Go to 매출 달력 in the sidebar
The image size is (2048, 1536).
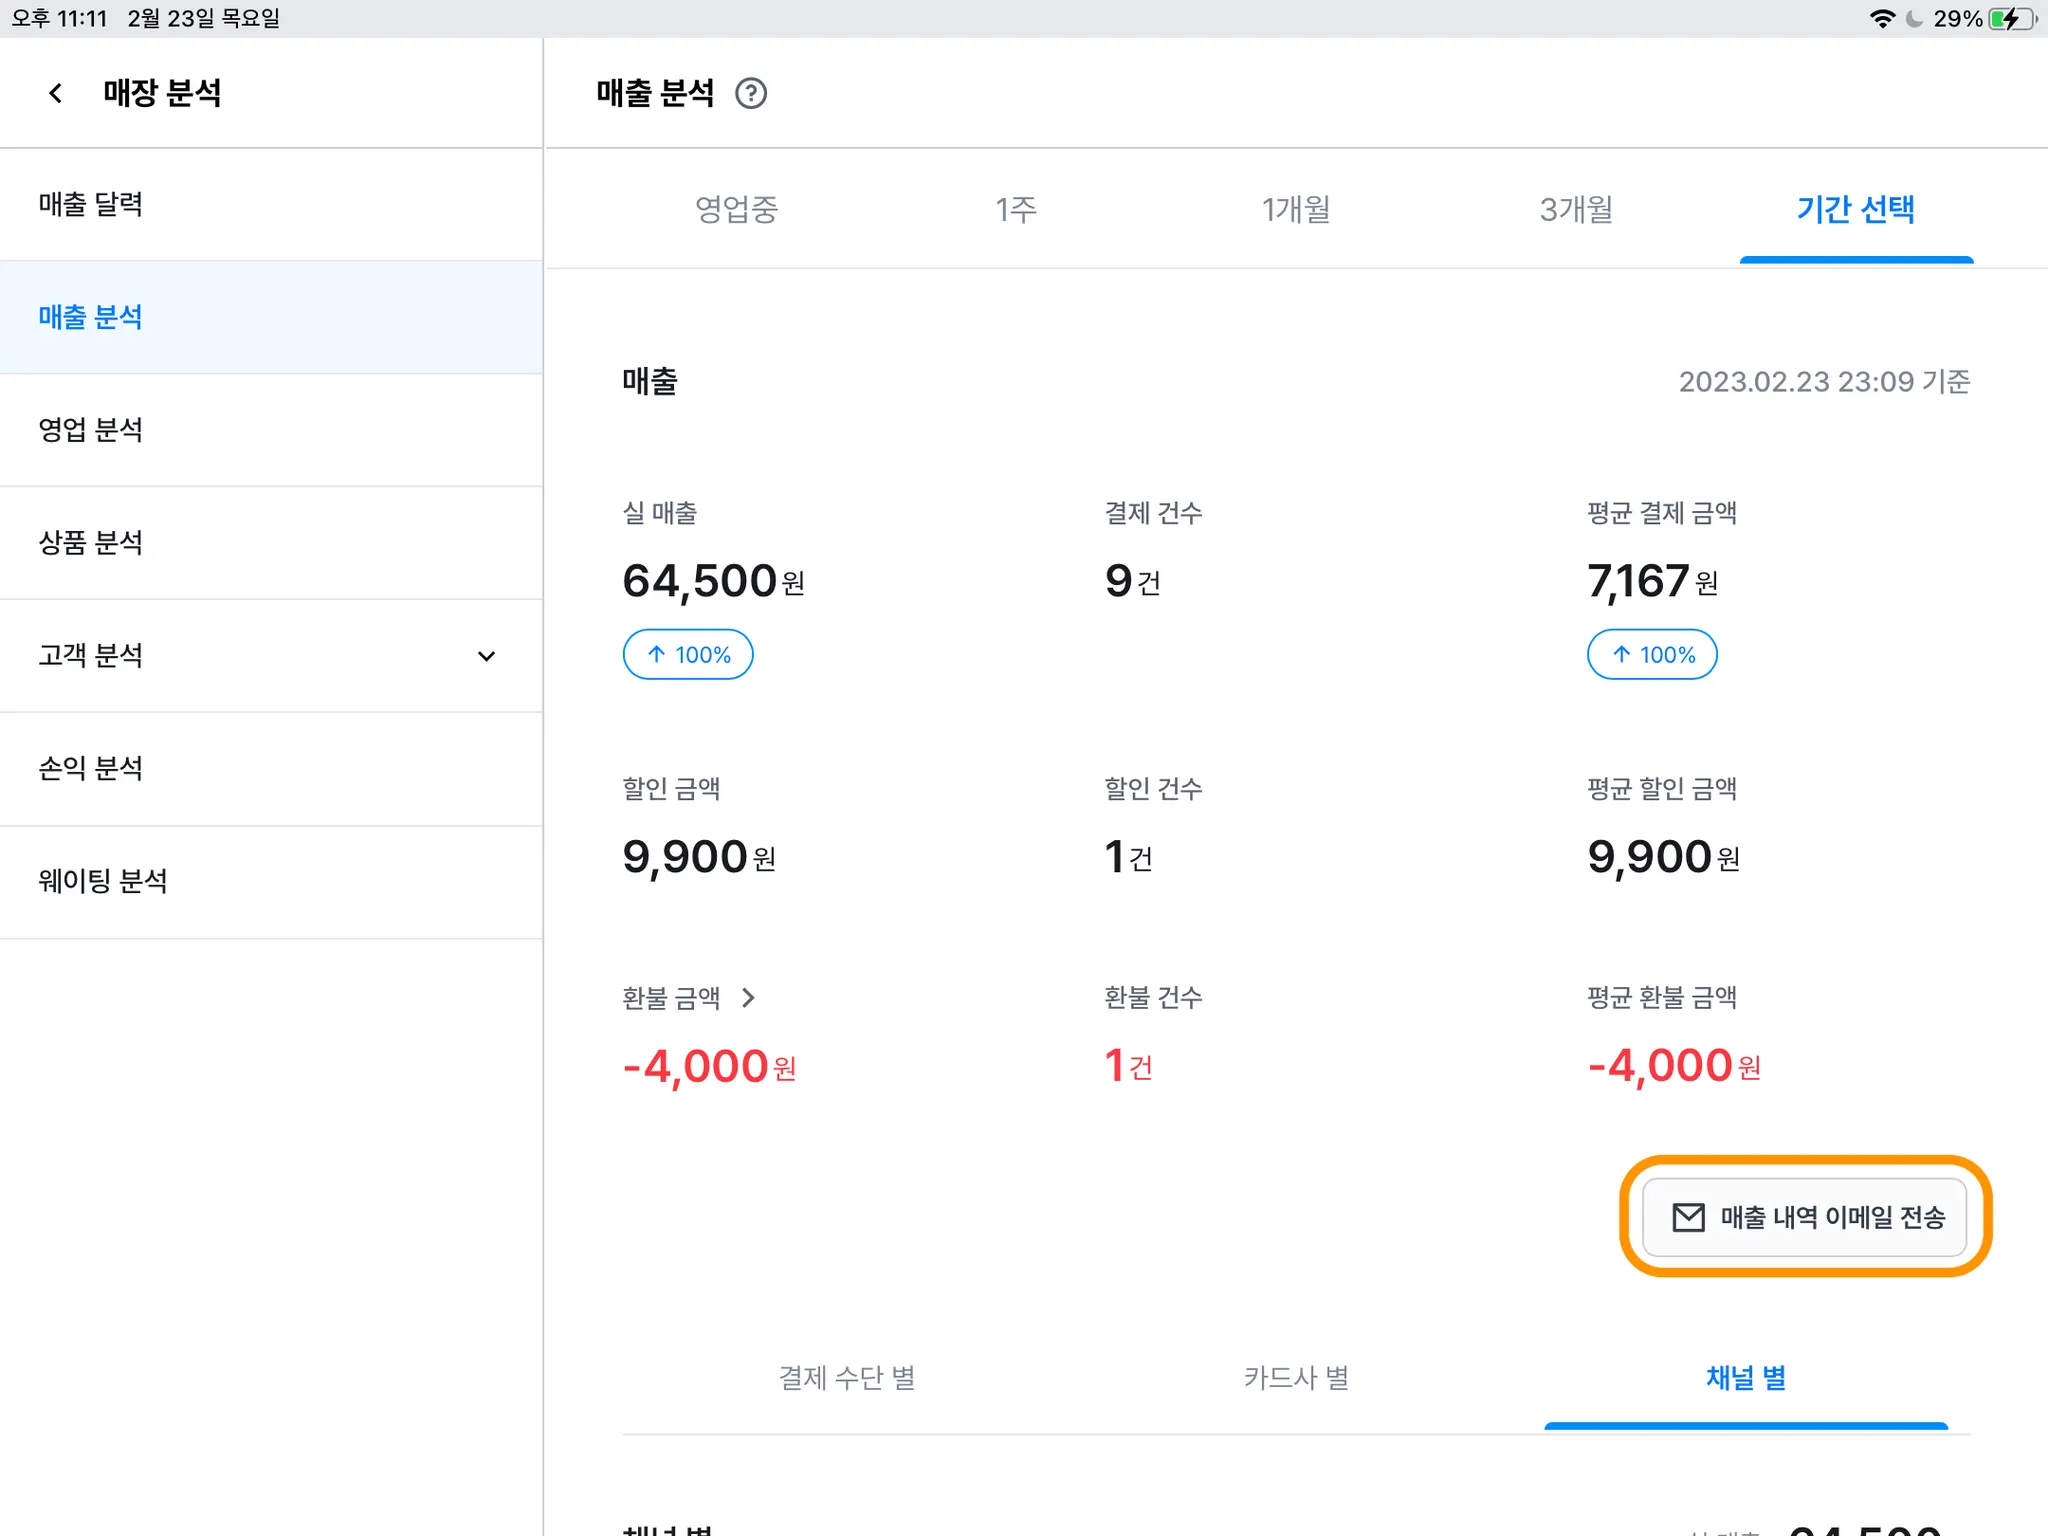[90, 204]
